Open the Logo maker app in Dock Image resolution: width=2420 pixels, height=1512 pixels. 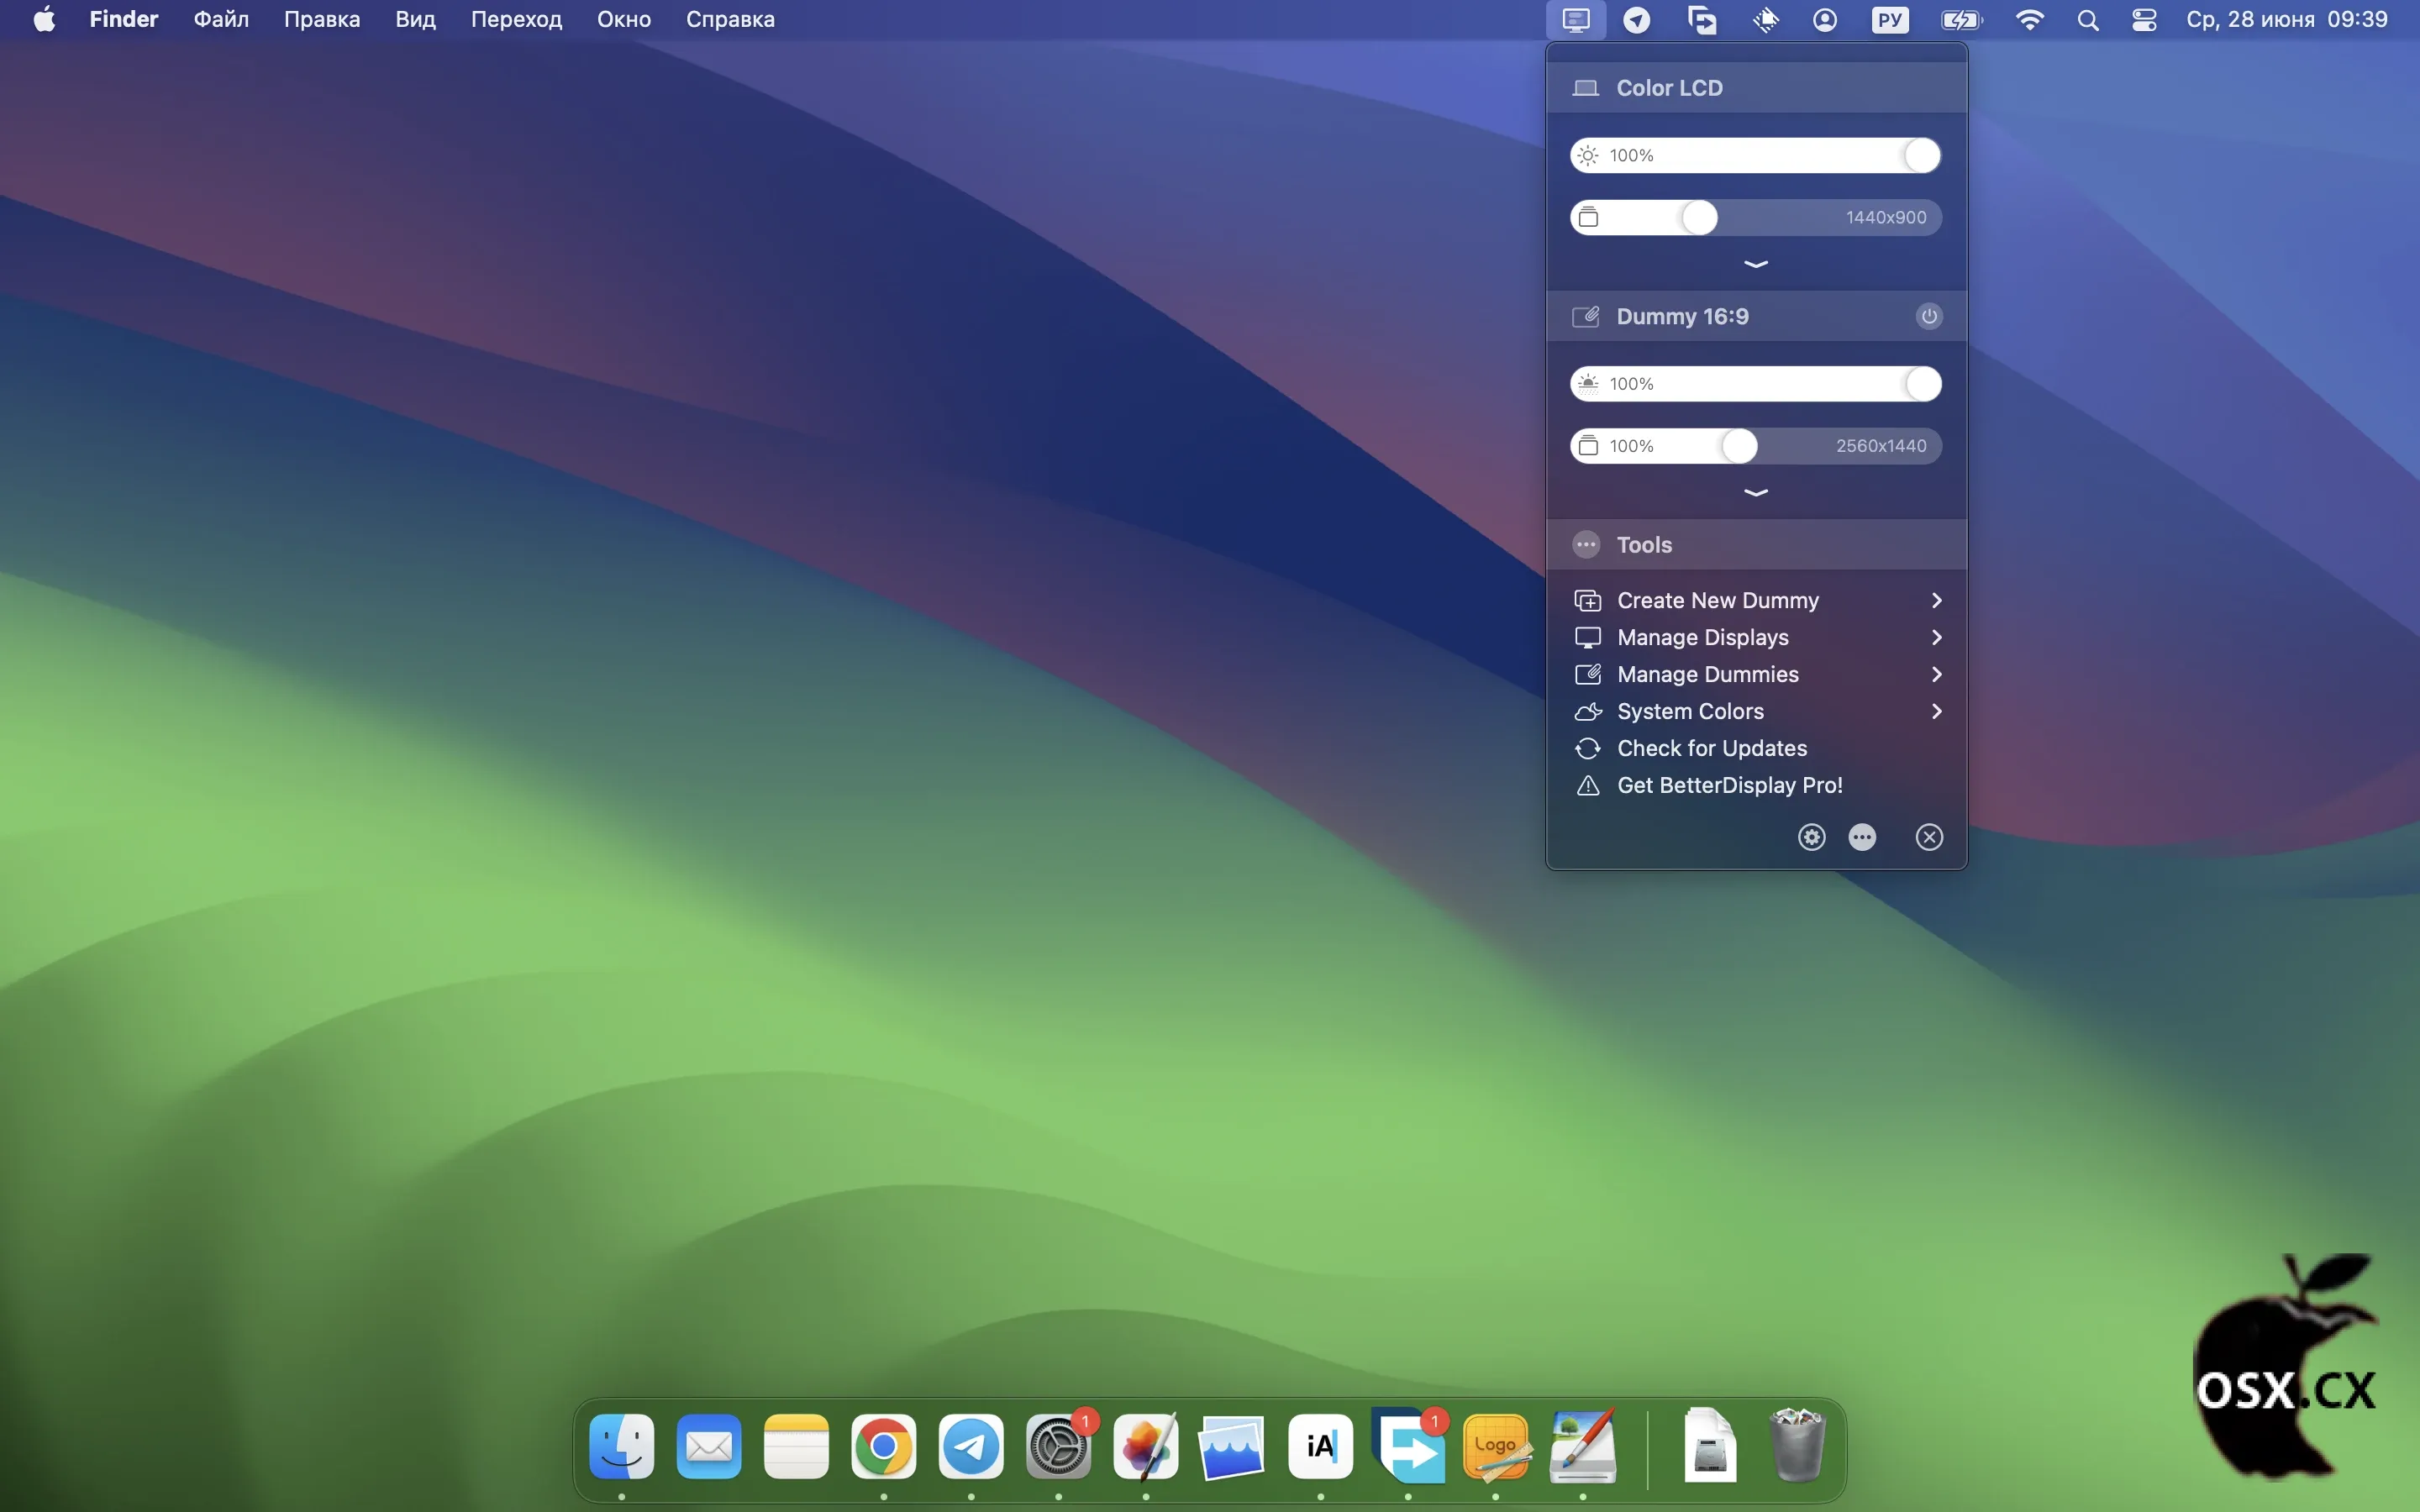tap(1496, 1447)
